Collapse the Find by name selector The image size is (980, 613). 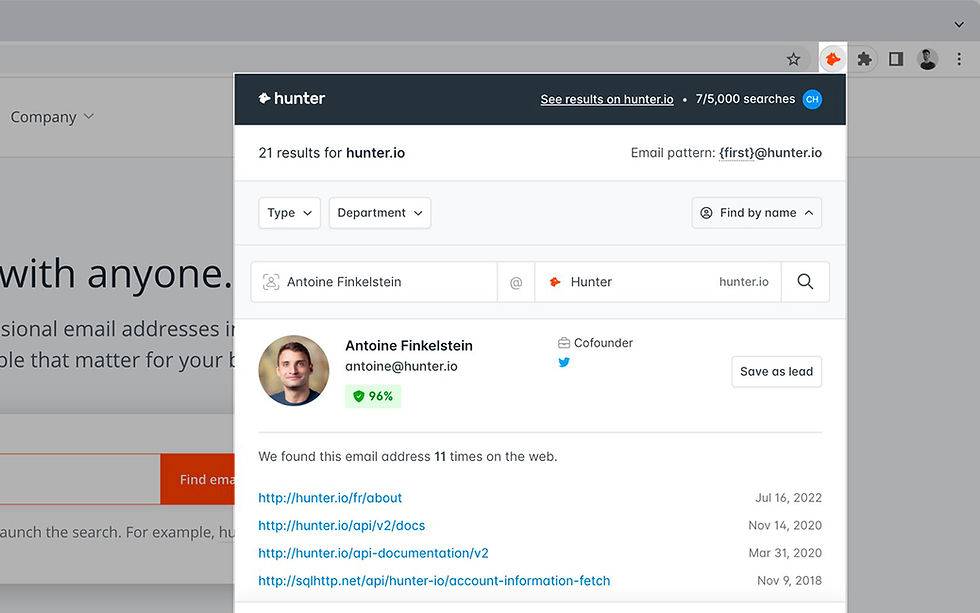point(756,212)
